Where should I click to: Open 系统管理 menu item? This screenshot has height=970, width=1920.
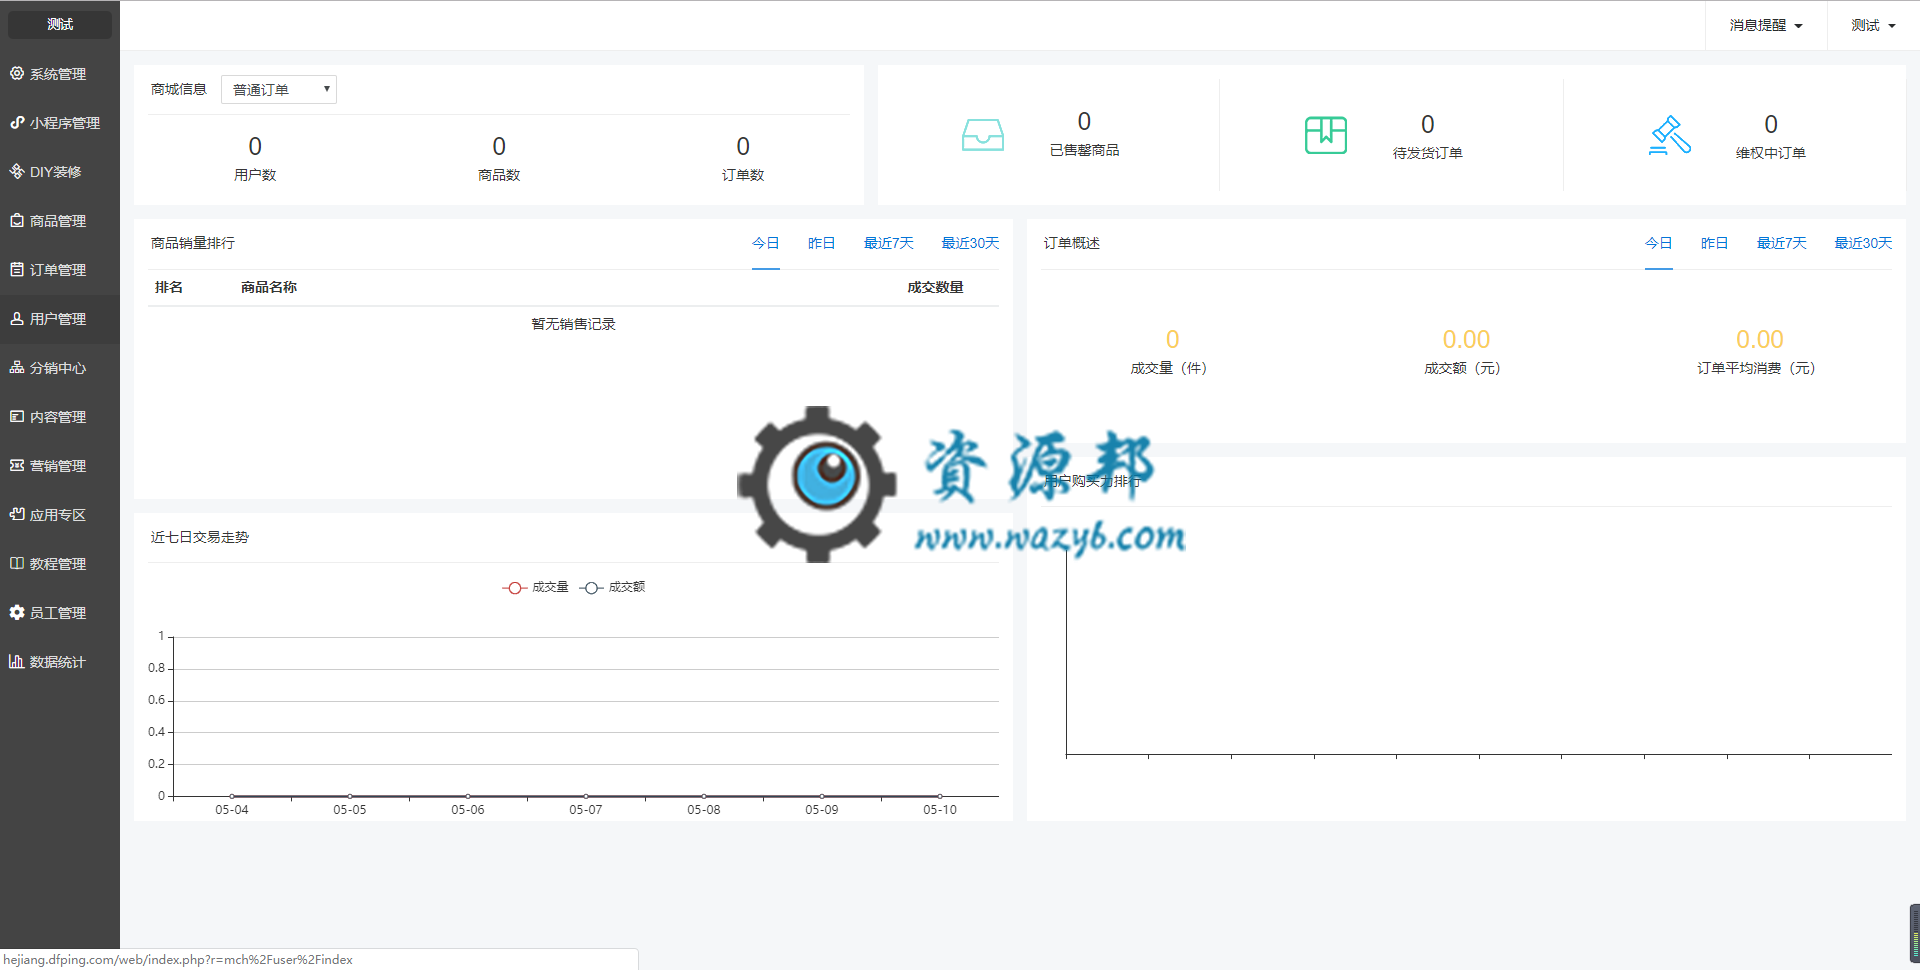click(x=60, y=74)
